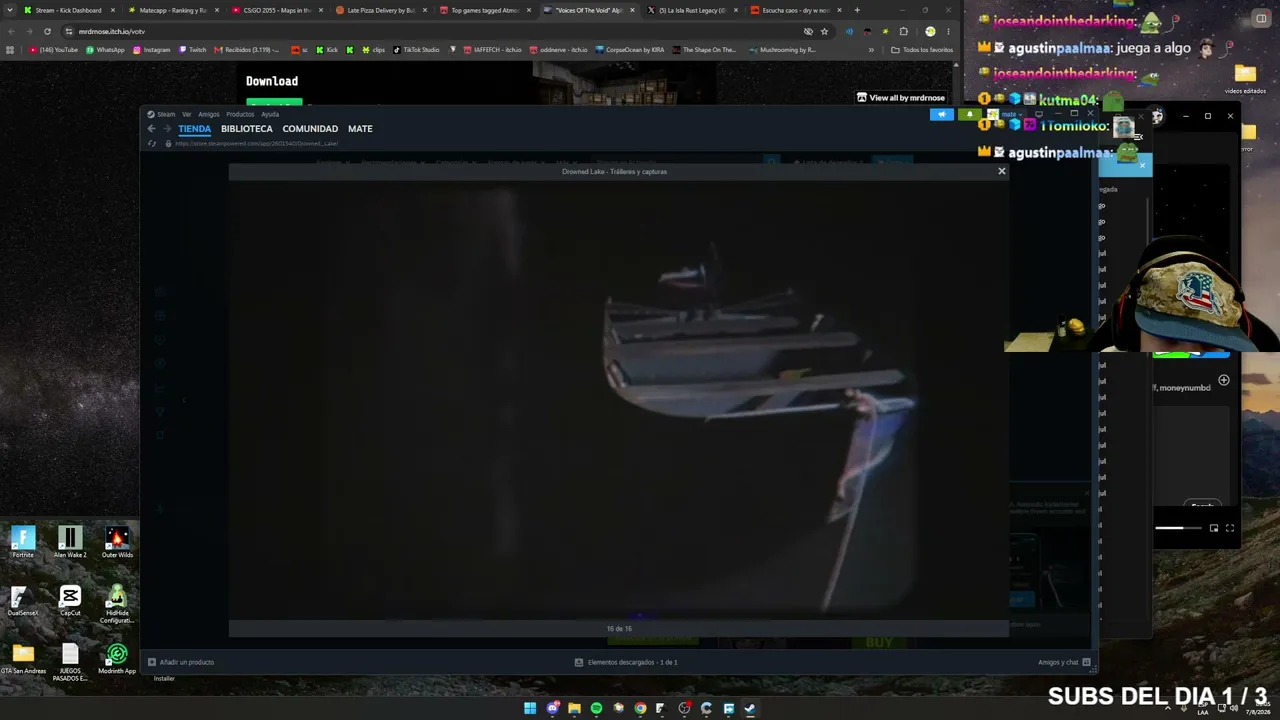This screenshot has height=720, width=1280.
Task: Open the YouTube bookmark
Action: point(54,50)
